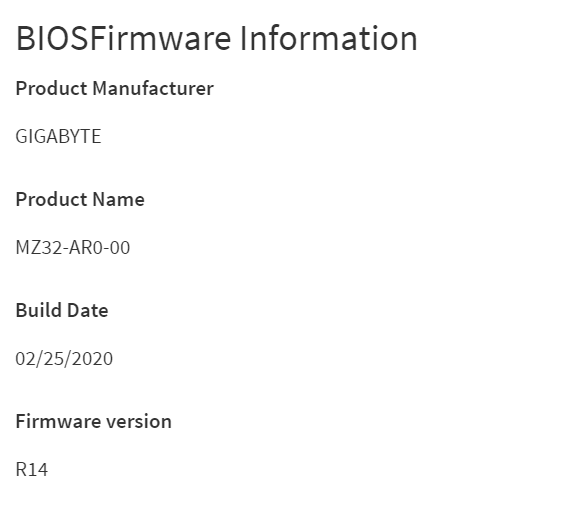Viewport: 561px width, 505px height.
Task: Select the Product Name label
Action: tap(80, 199)
